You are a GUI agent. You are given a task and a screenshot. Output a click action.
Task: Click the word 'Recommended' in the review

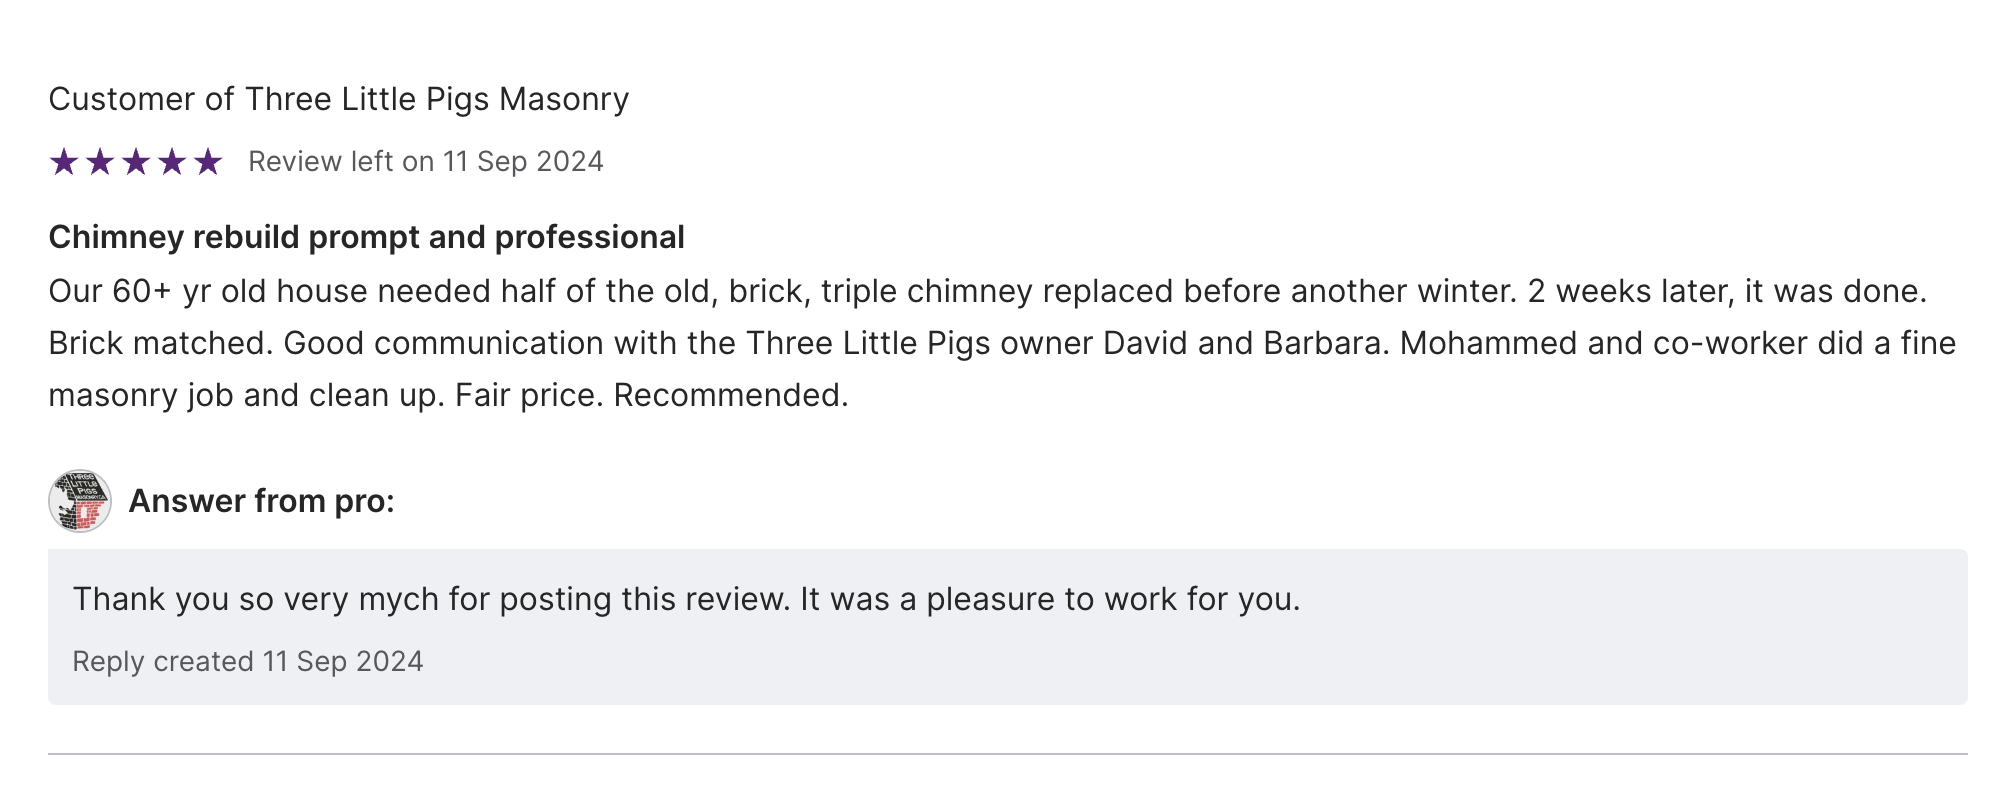729,395
